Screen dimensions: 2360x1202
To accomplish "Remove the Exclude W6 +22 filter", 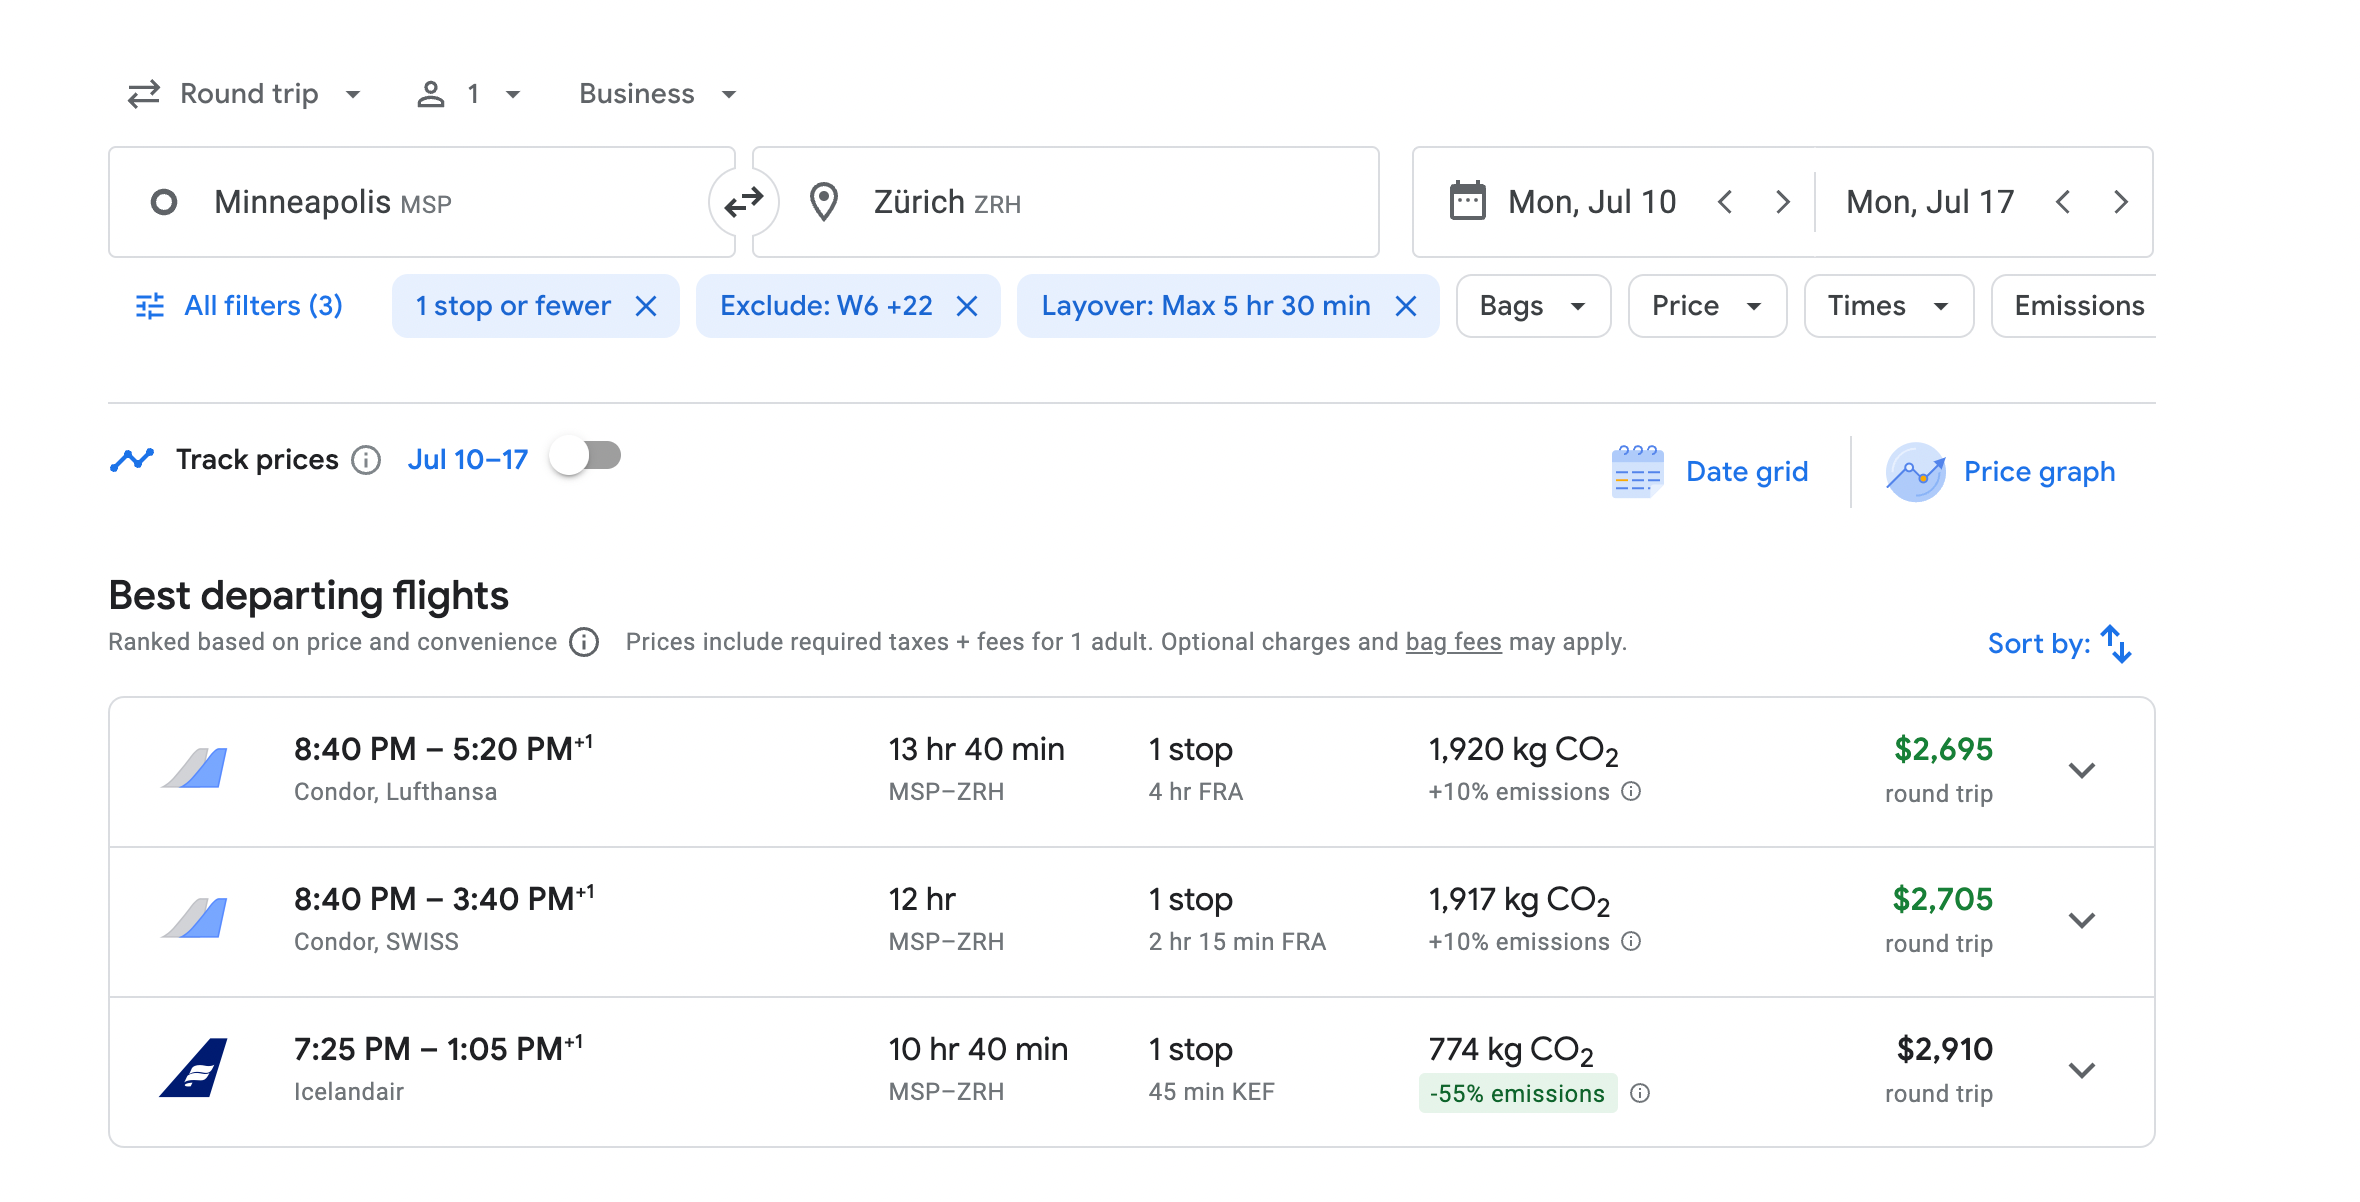I will (966, 306).
